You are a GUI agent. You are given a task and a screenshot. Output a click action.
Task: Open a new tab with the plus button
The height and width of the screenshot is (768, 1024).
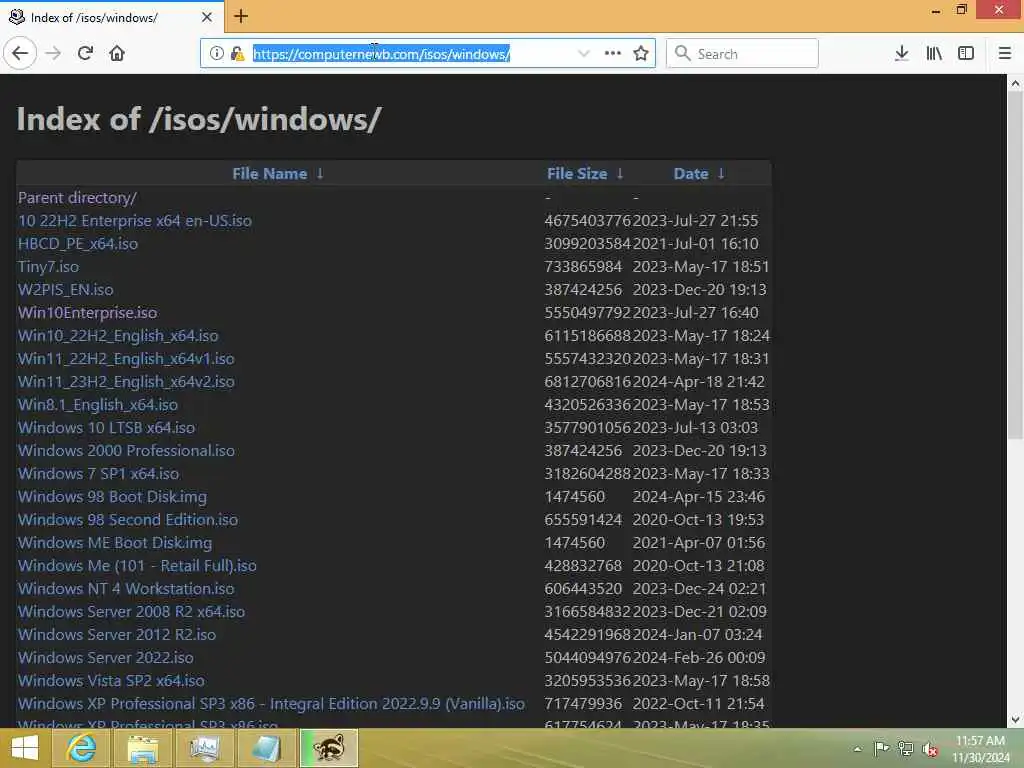(x=241, y=16)
